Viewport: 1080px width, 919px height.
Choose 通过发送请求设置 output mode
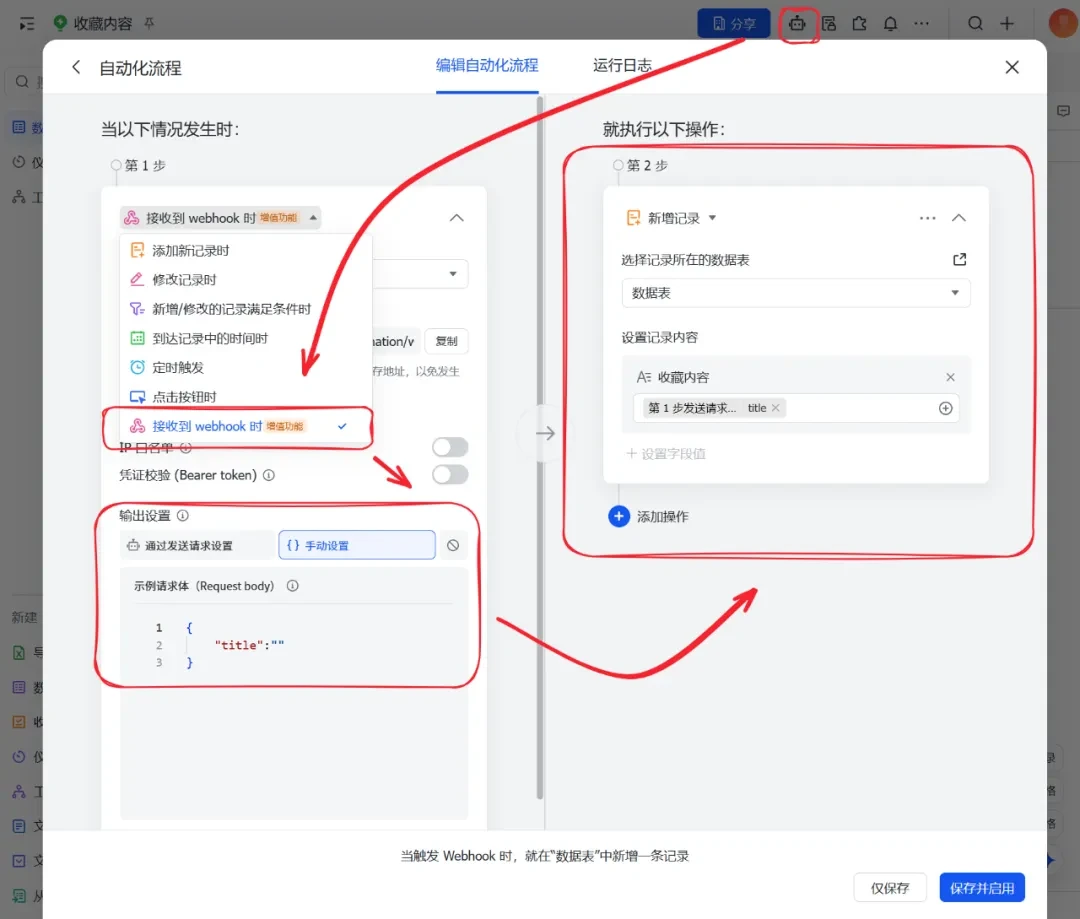pos(198,546)
